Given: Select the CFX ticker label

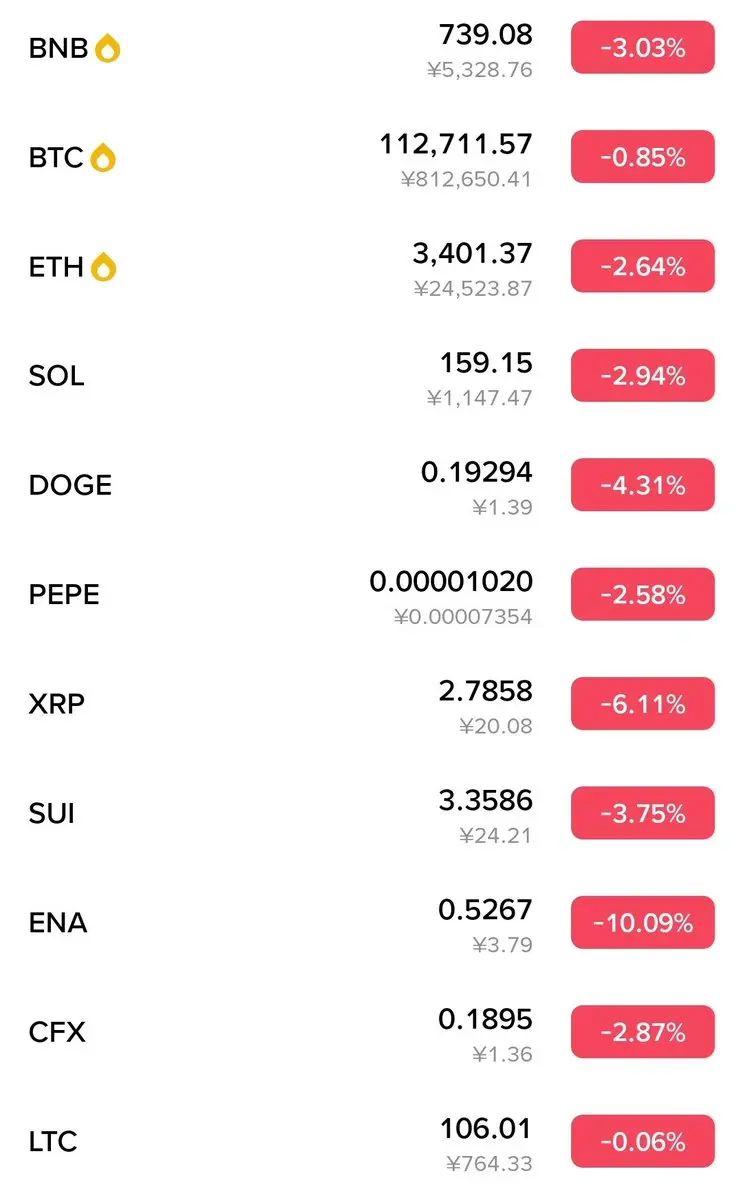Looking at the screenshot, I should 57,1032.
